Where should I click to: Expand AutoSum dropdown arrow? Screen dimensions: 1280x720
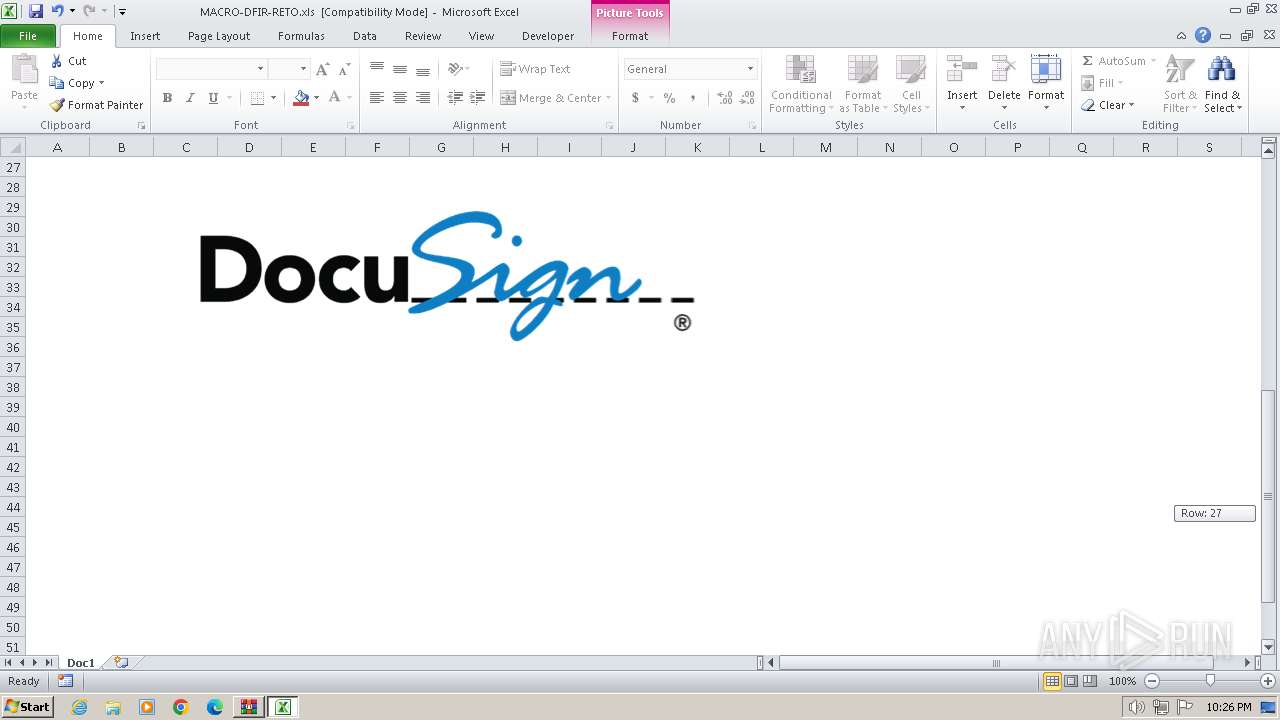click(x=1153, y=61)
